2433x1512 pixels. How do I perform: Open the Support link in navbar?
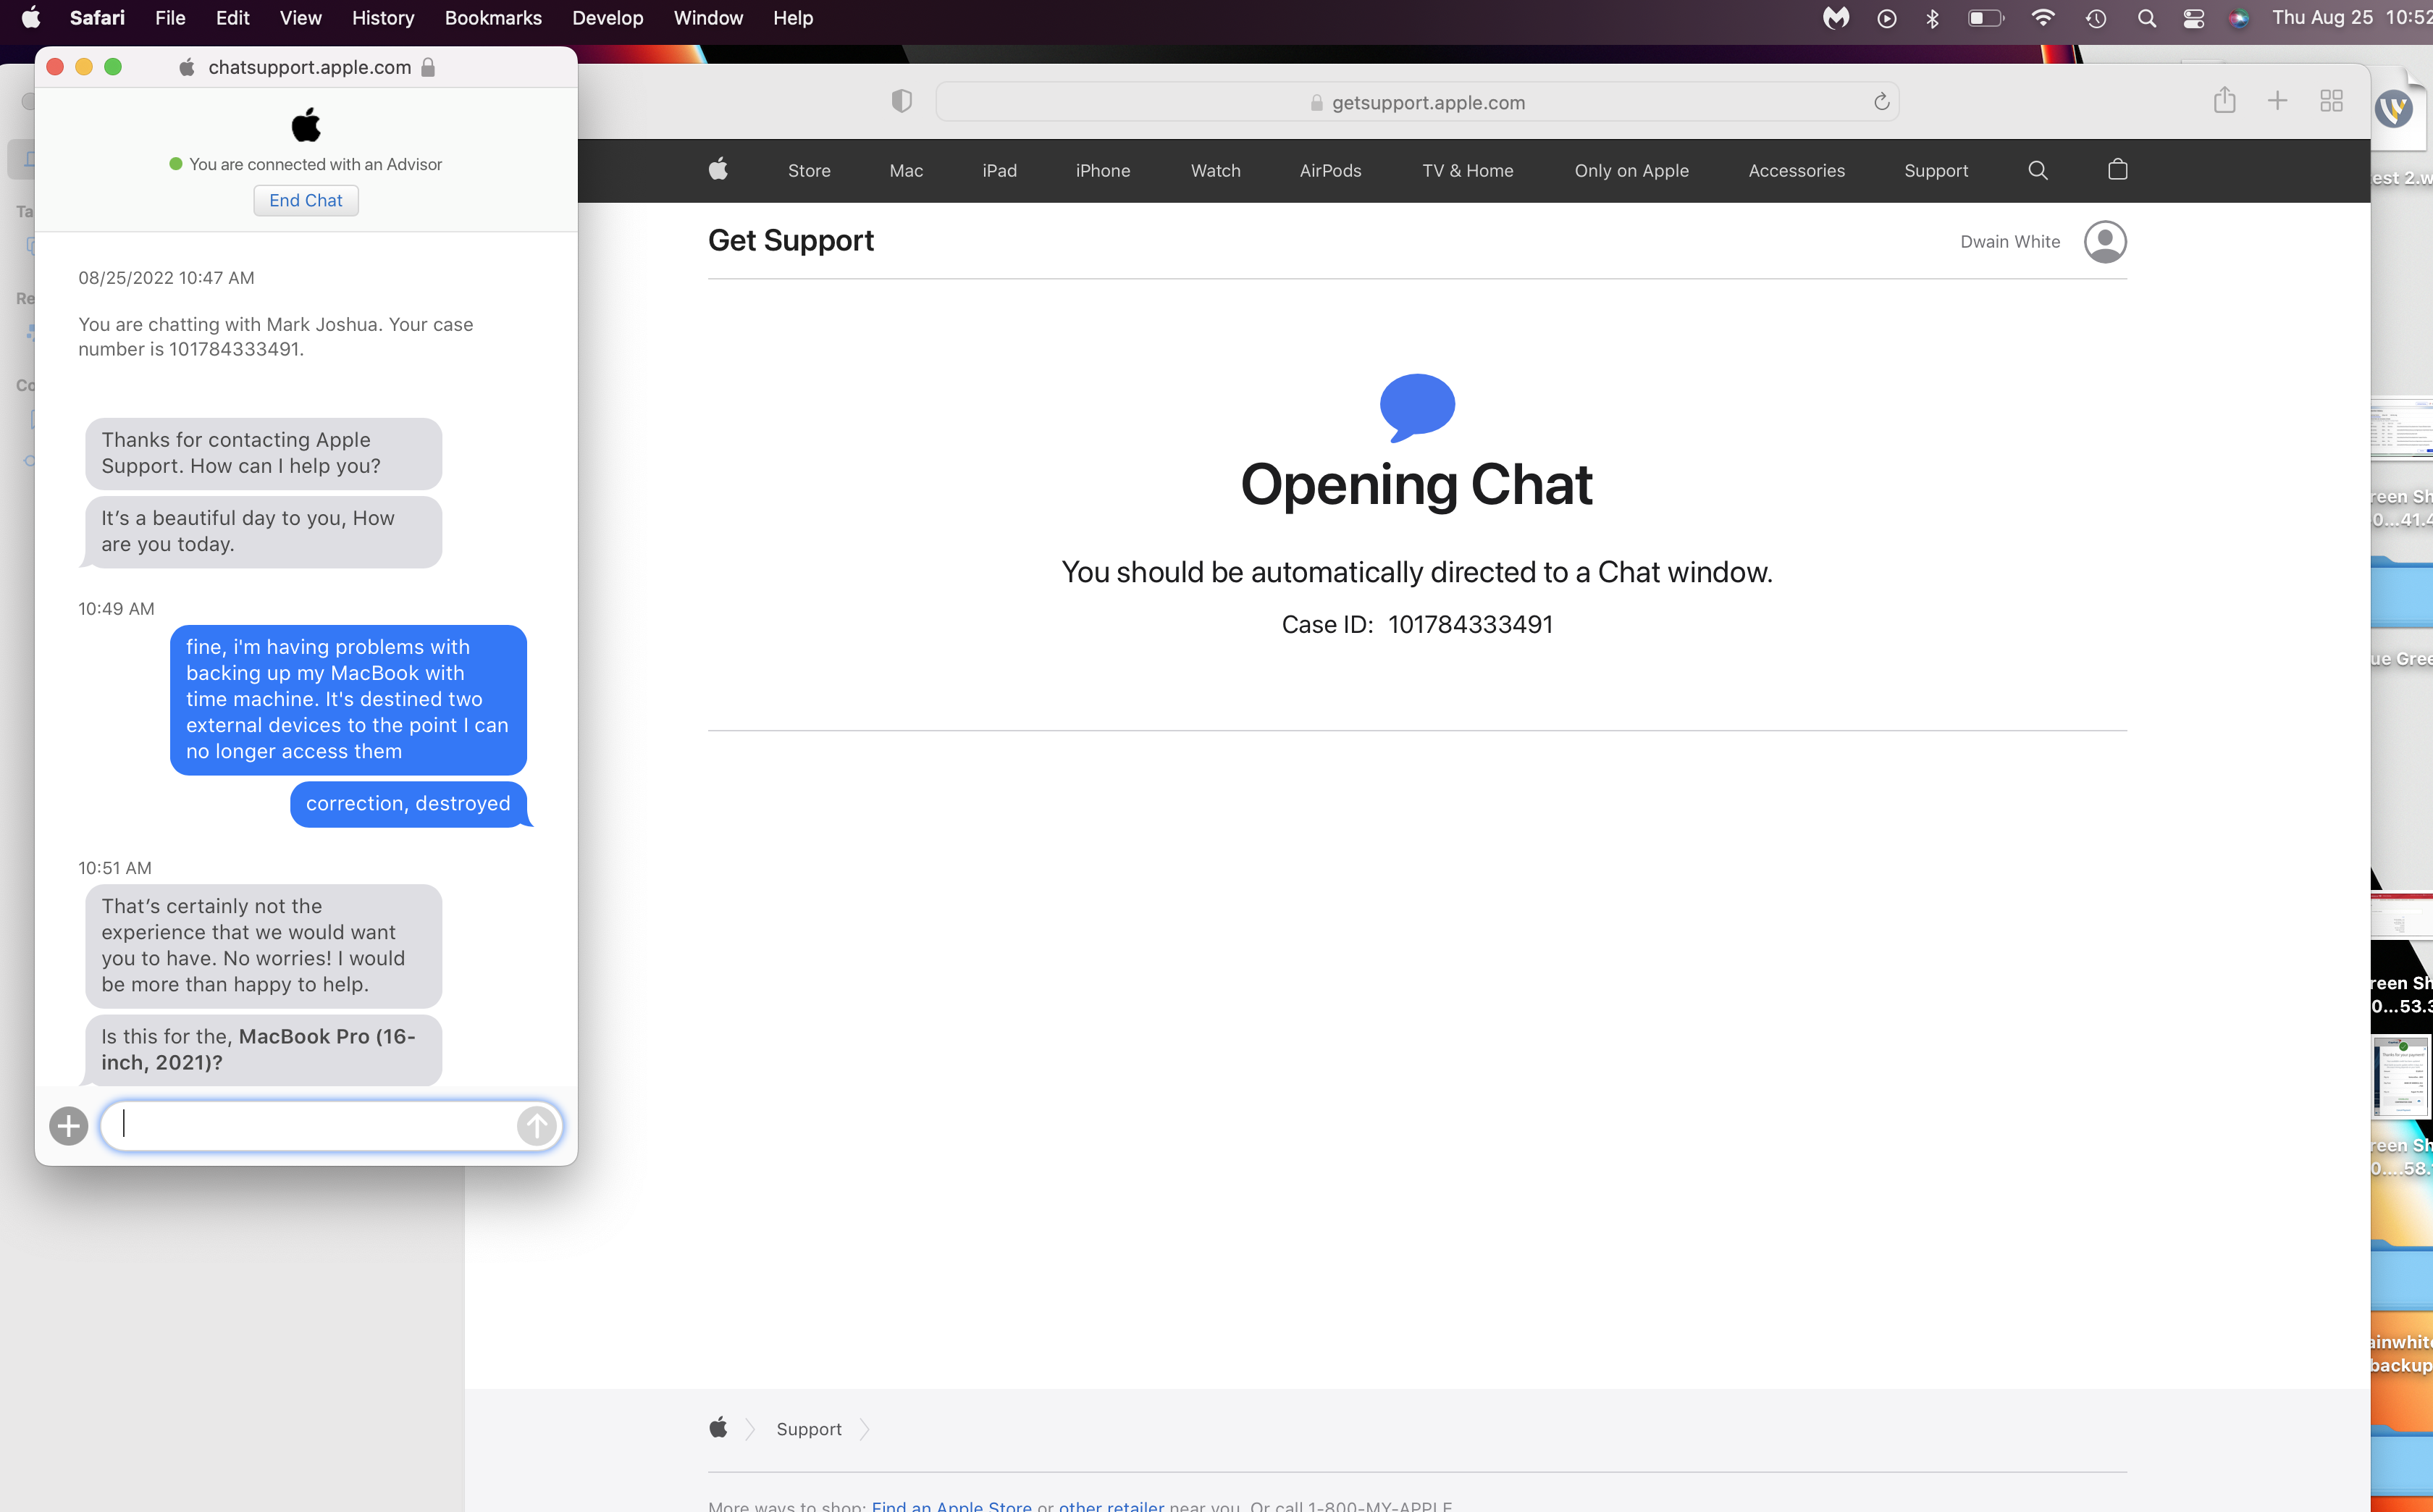tap(1935, 170)
